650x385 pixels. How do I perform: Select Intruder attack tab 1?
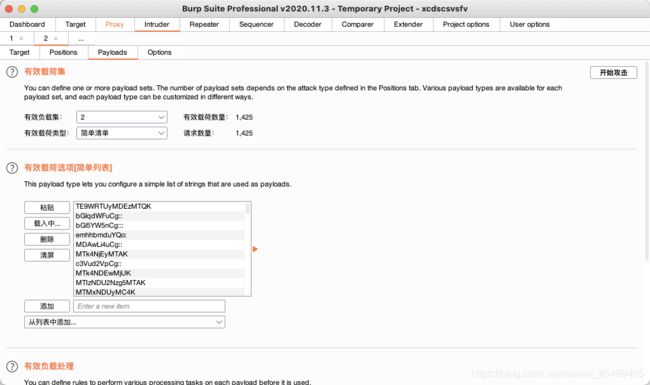click(x=11, y=39)
